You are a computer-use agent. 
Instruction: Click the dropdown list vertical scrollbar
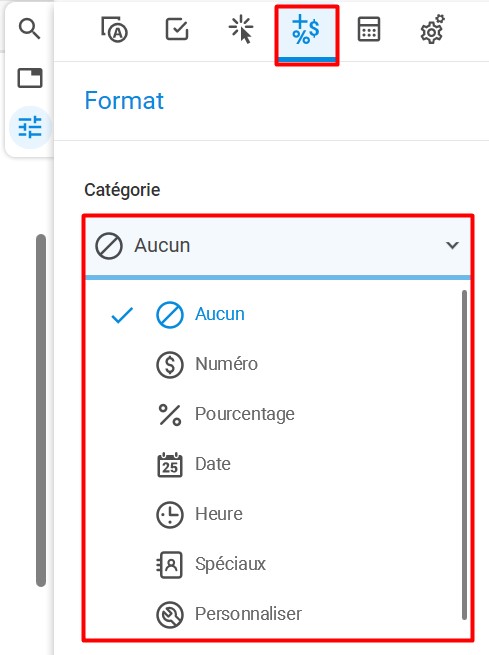click(x=464, y=455)
